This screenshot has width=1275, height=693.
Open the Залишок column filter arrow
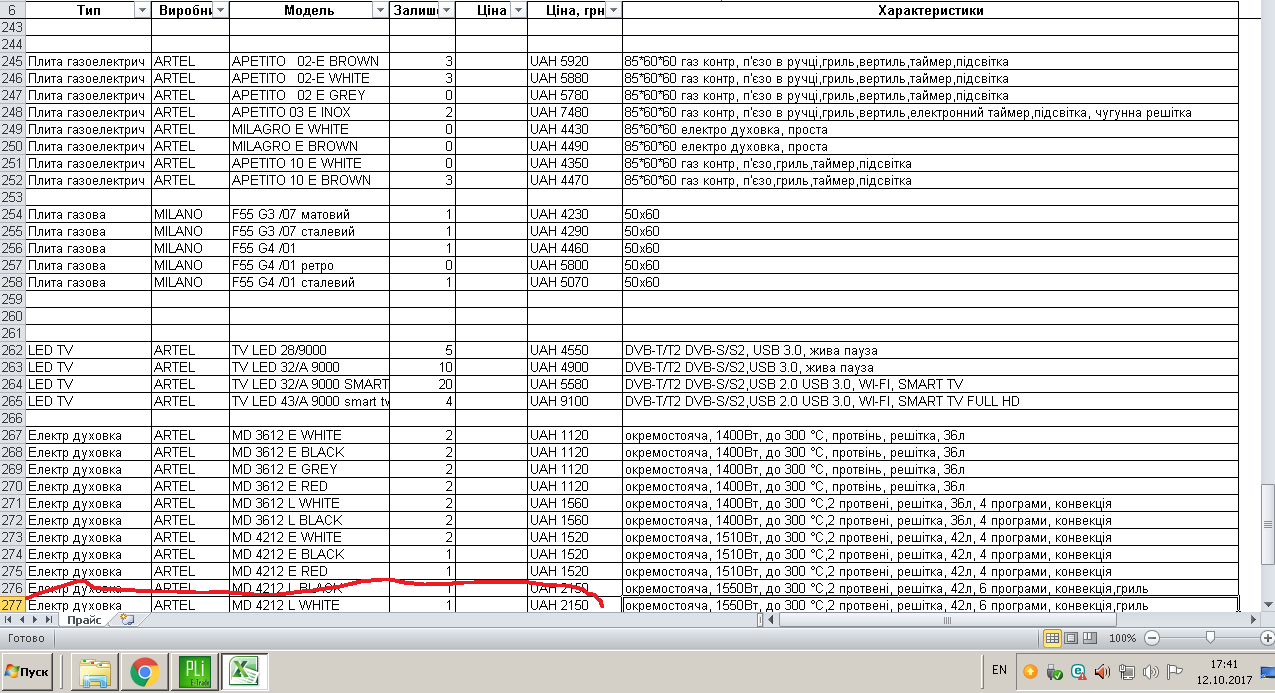click(446, 10)
